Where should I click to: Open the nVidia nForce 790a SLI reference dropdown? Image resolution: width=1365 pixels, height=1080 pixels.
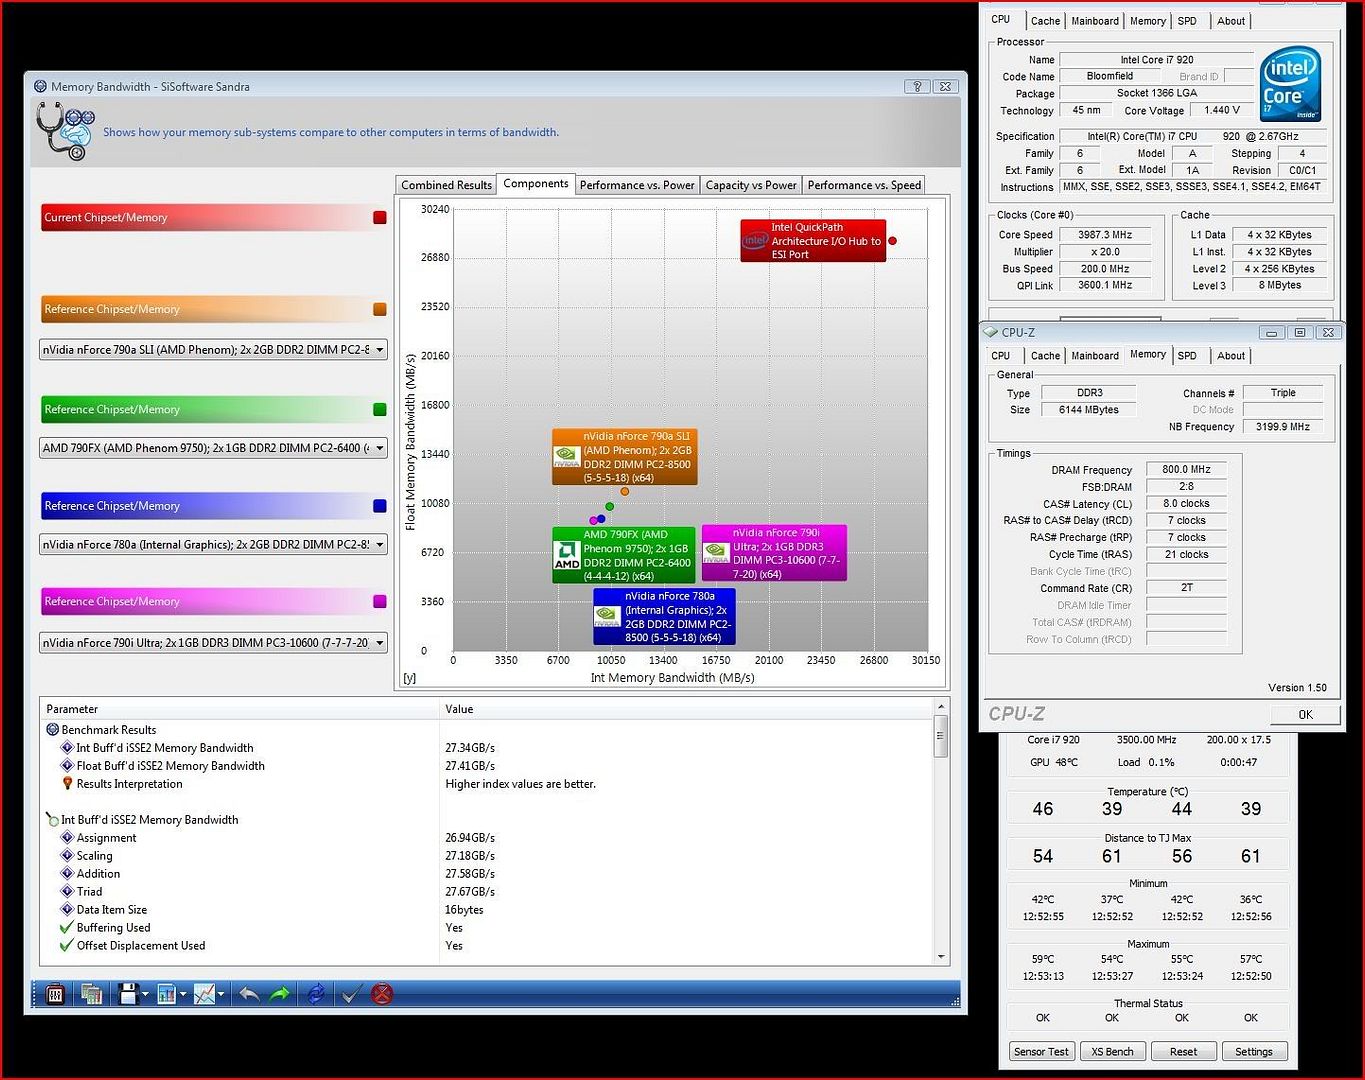[x=213, y=350]
